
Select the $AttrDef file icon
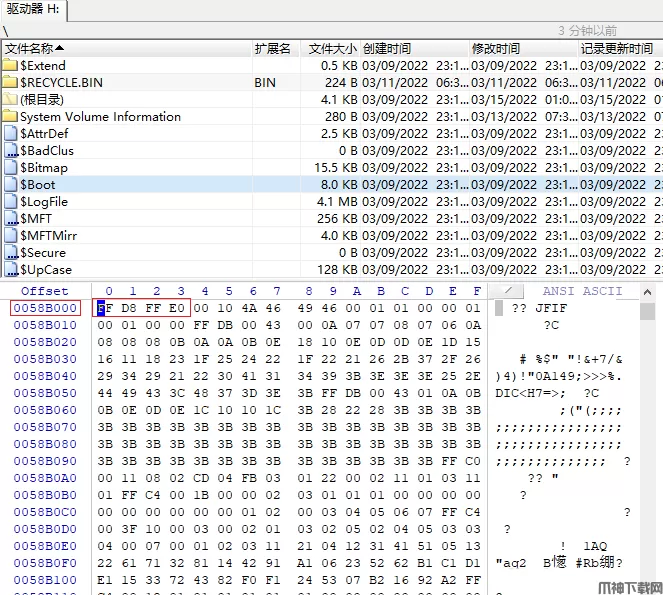[10, 133]
